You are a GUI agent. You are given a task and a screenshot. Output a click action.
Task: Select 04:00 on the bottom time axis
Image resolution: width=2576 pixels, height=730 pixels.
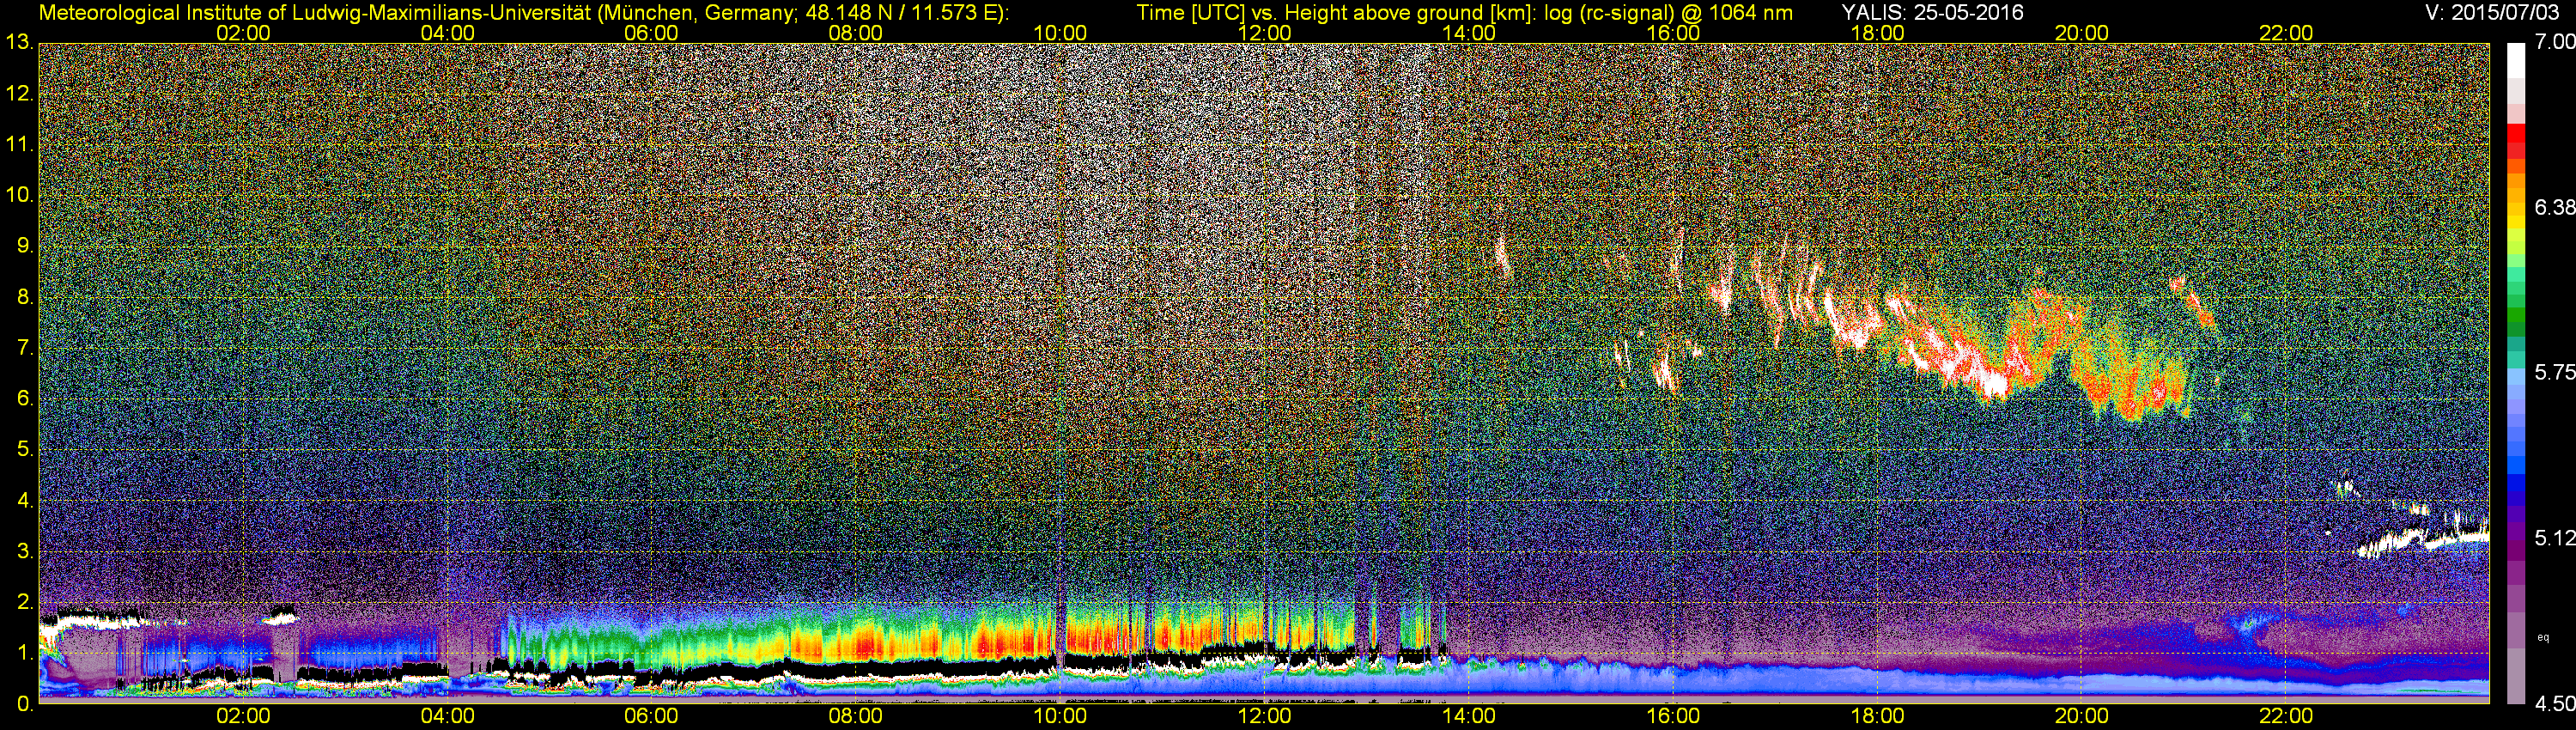447,716
